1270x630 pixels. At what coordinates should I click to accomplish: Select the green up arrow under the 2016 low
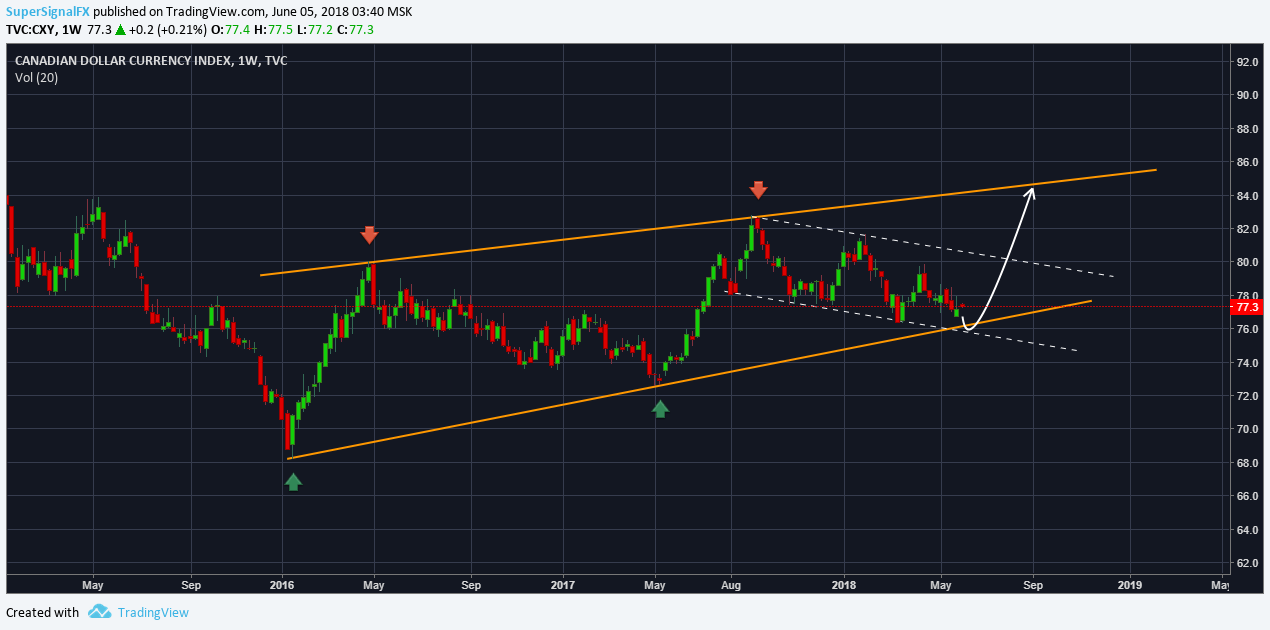click(293, 482)
